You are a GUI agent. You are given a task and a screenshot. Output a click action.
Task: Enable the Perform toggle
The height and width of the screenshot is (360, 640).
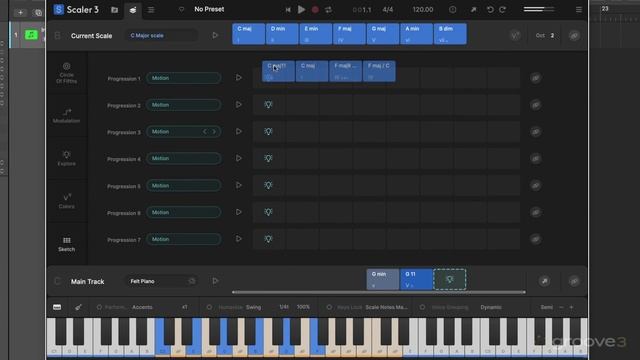(x=99, y=307)
